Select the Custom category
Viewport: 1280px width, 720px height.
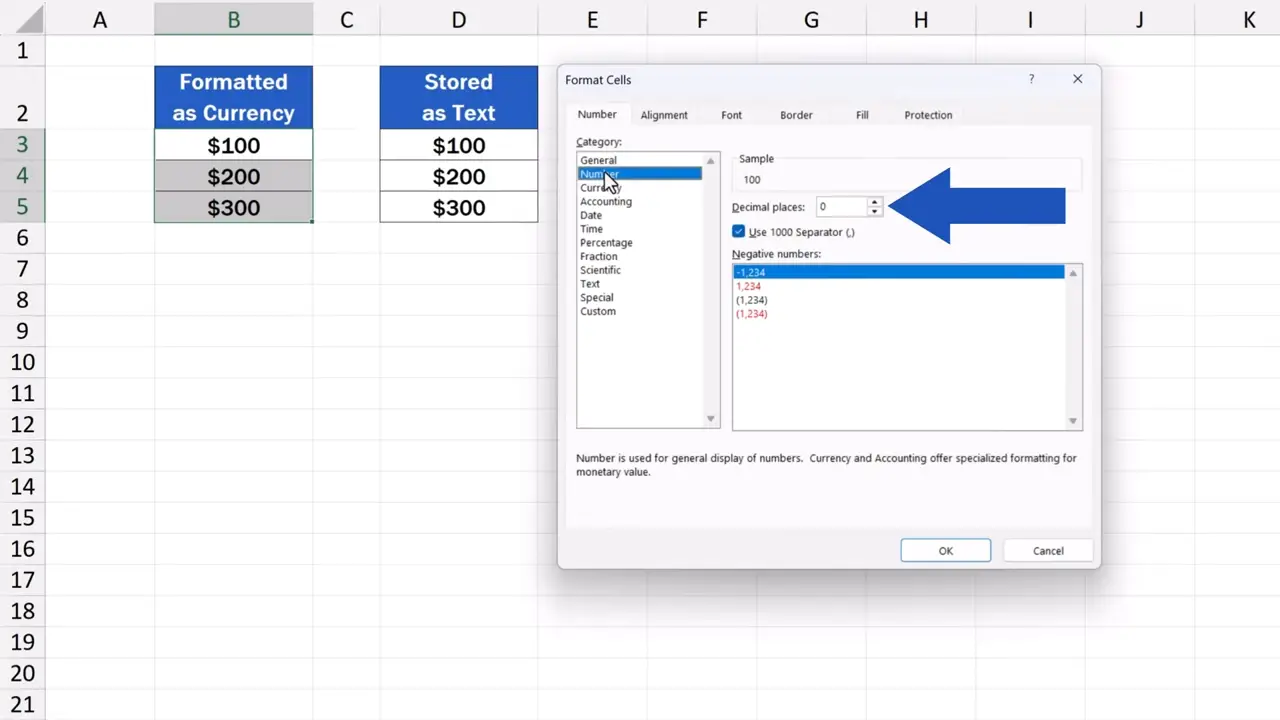[598, 311]
